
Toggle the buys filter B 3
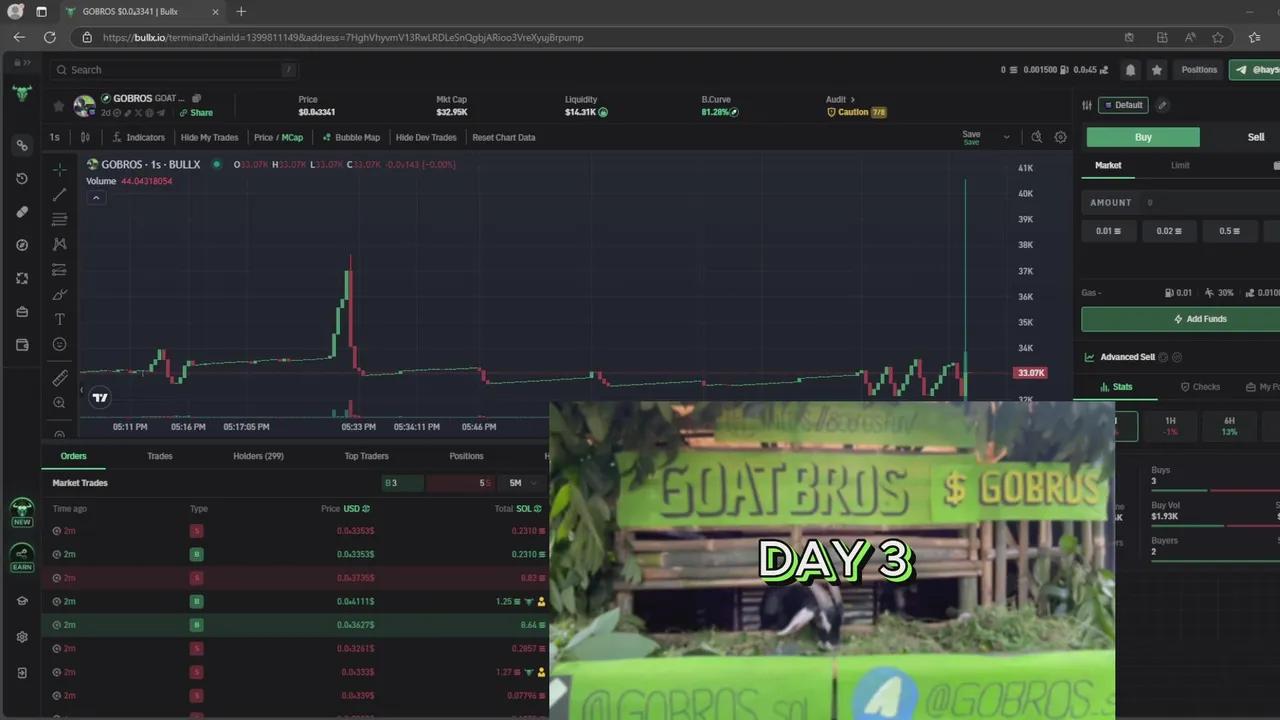403,483
